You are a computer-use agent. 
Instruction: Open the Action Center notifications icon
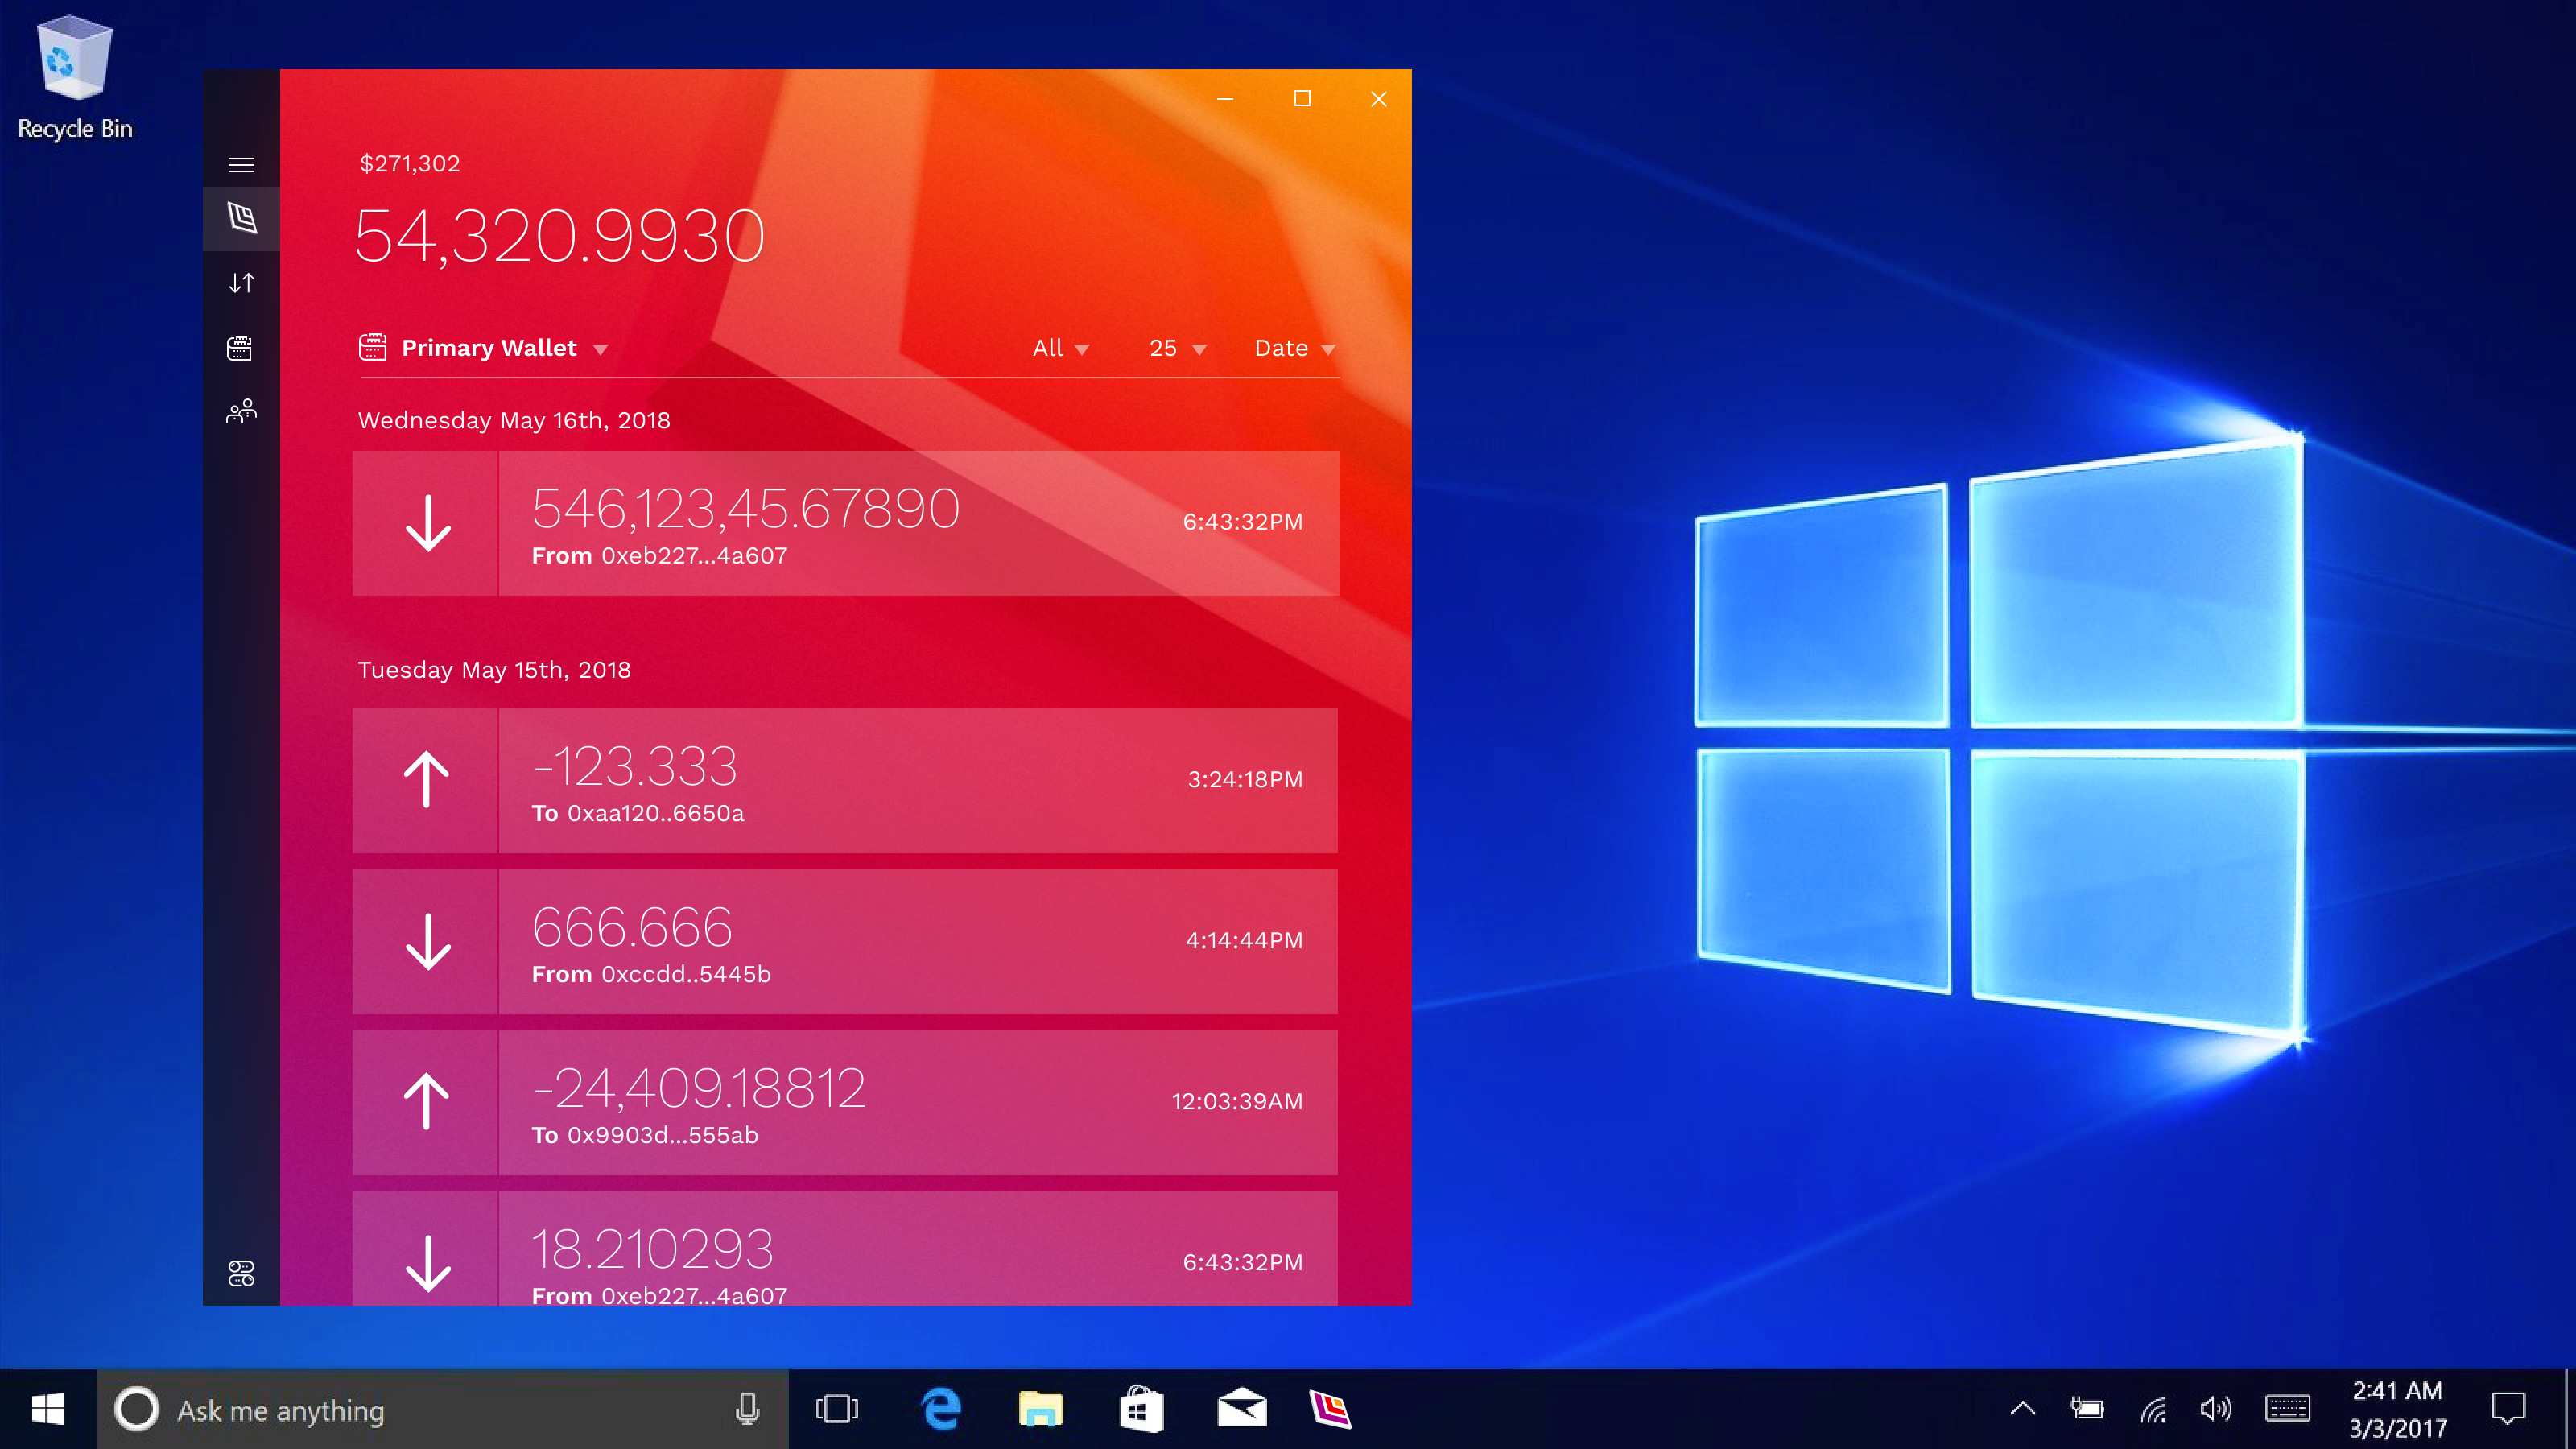click(2508, 1409)
